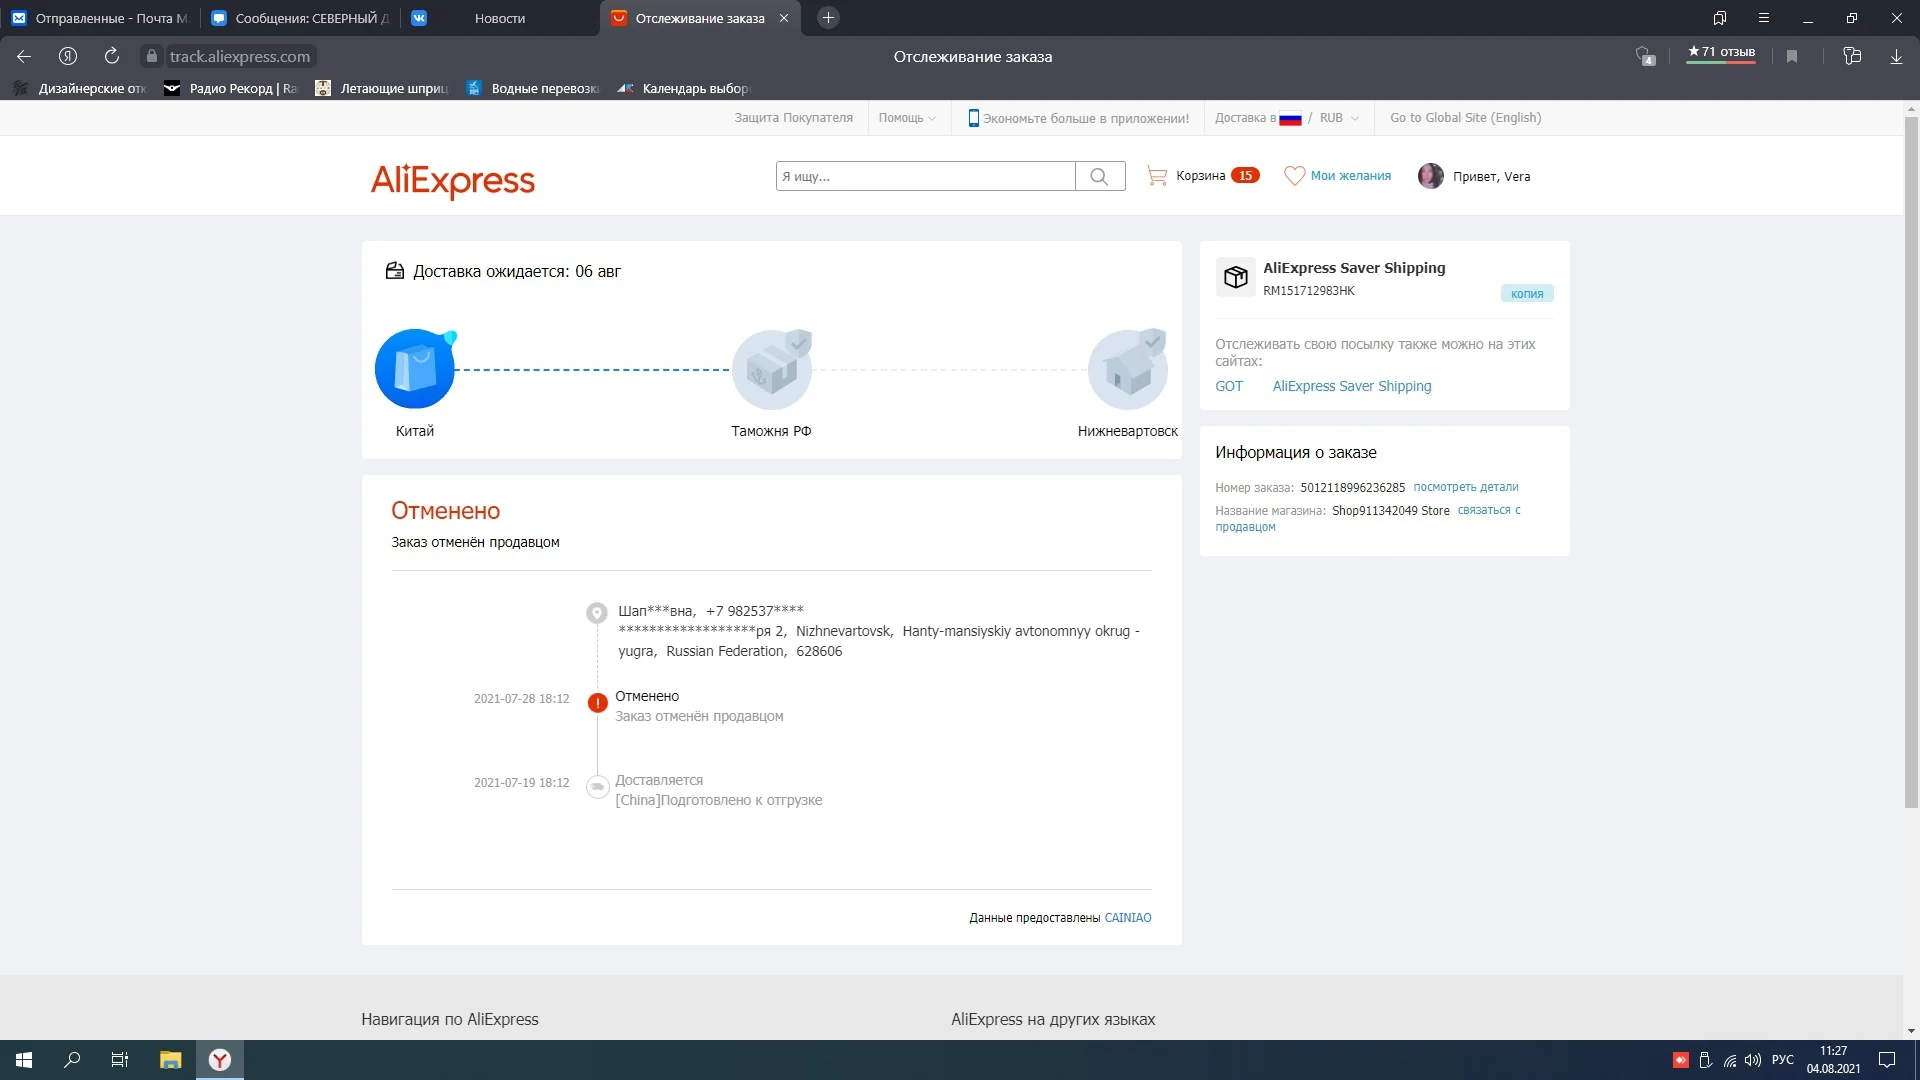Open the 71 отзыв site reviews dropdown
Image resolution: width=1920 pixels, height=1080 pixels.
[1721, 53]
